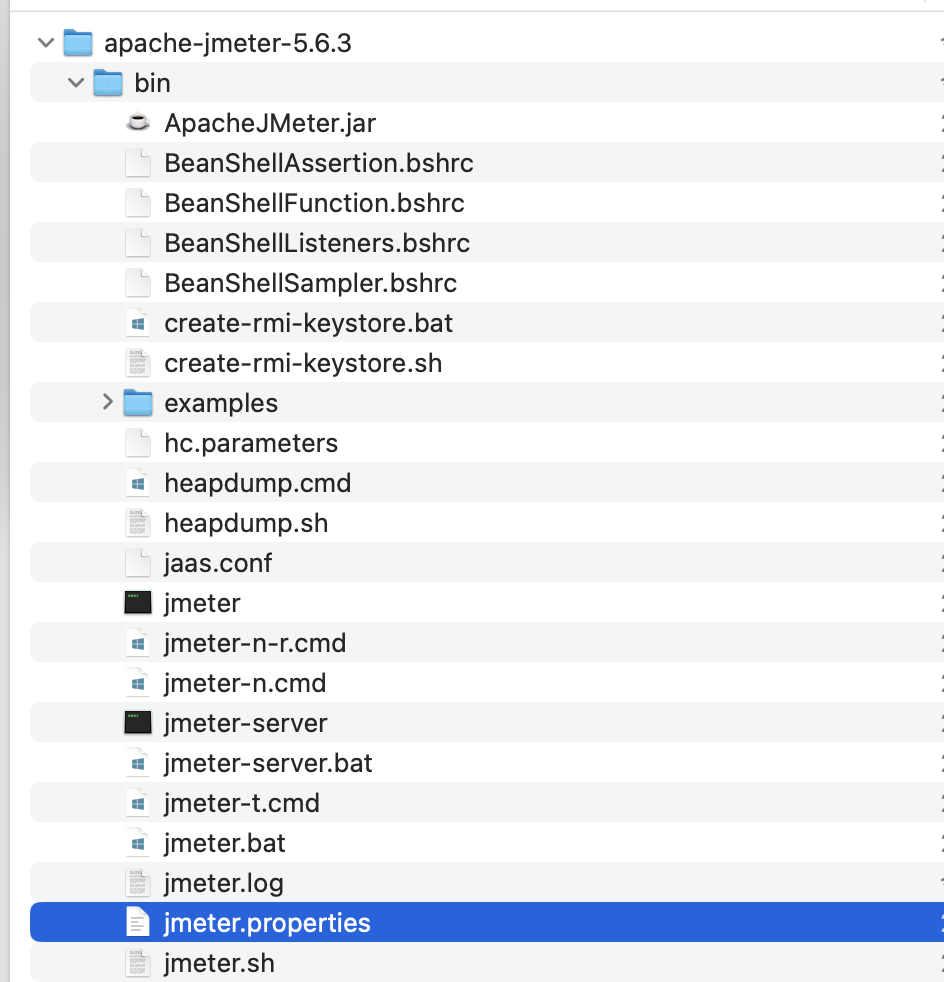Click the jmeter.properties document icon

[x=138, y=923]
